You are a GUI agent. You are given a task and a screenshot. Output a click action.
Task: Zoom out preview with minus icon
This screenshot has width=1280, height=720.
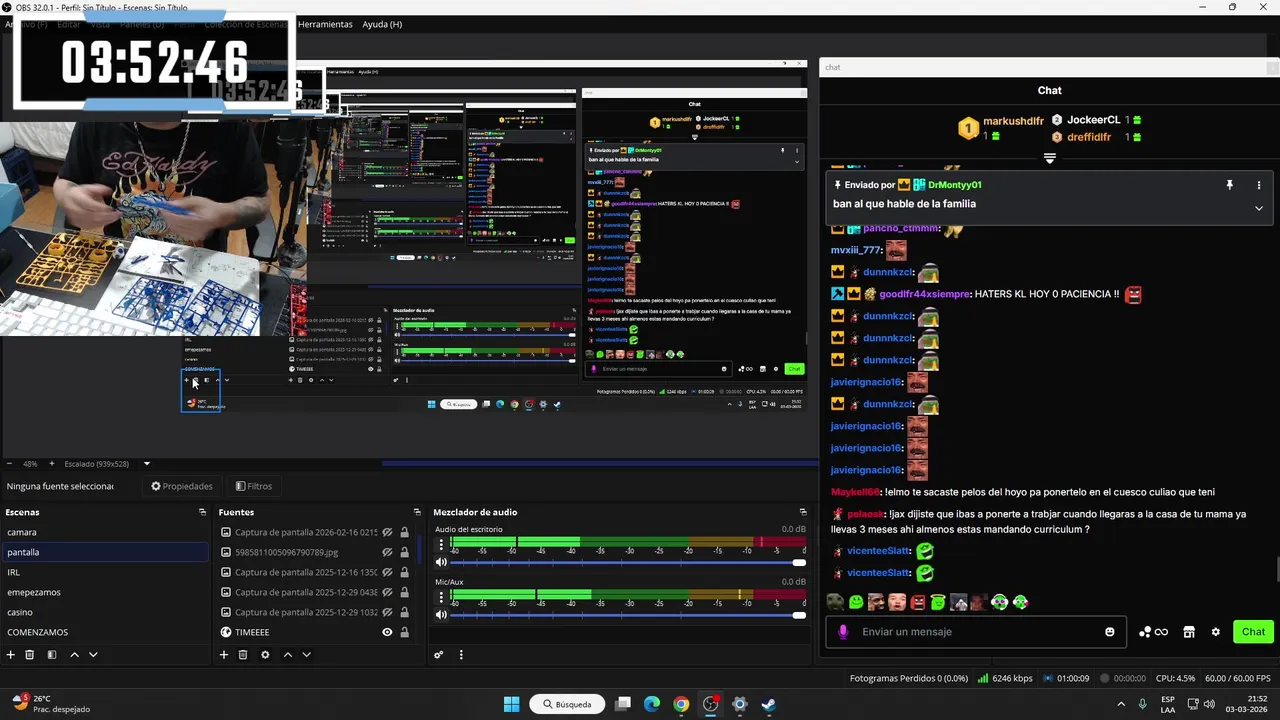pos(10,464)
